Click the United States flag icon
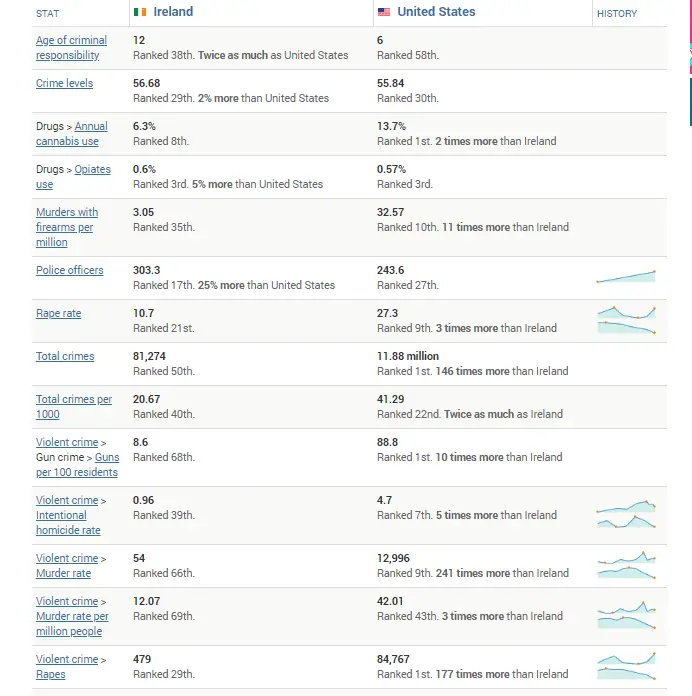The image size is (692, 696). point(384,13)
